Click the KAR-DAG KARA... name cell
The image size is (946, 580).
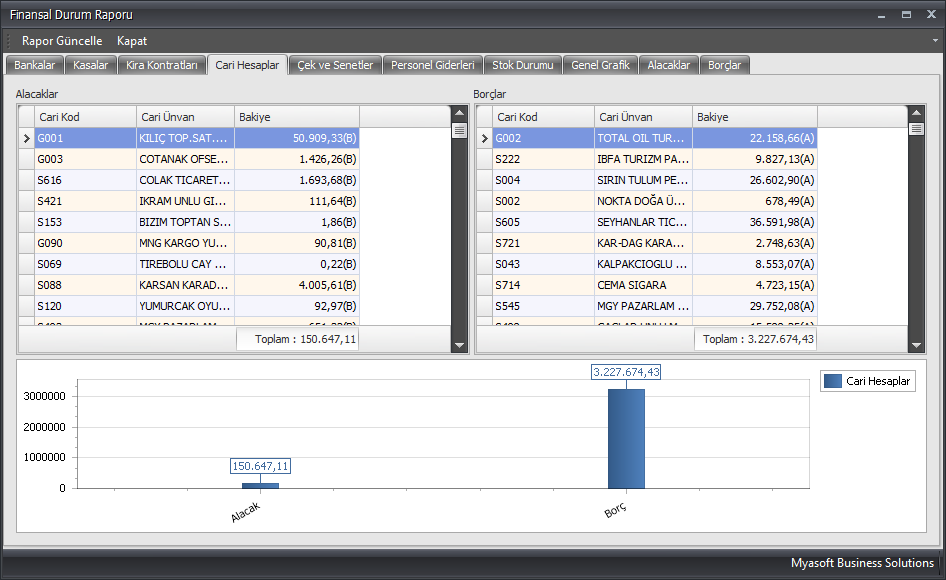coord(643,243)
